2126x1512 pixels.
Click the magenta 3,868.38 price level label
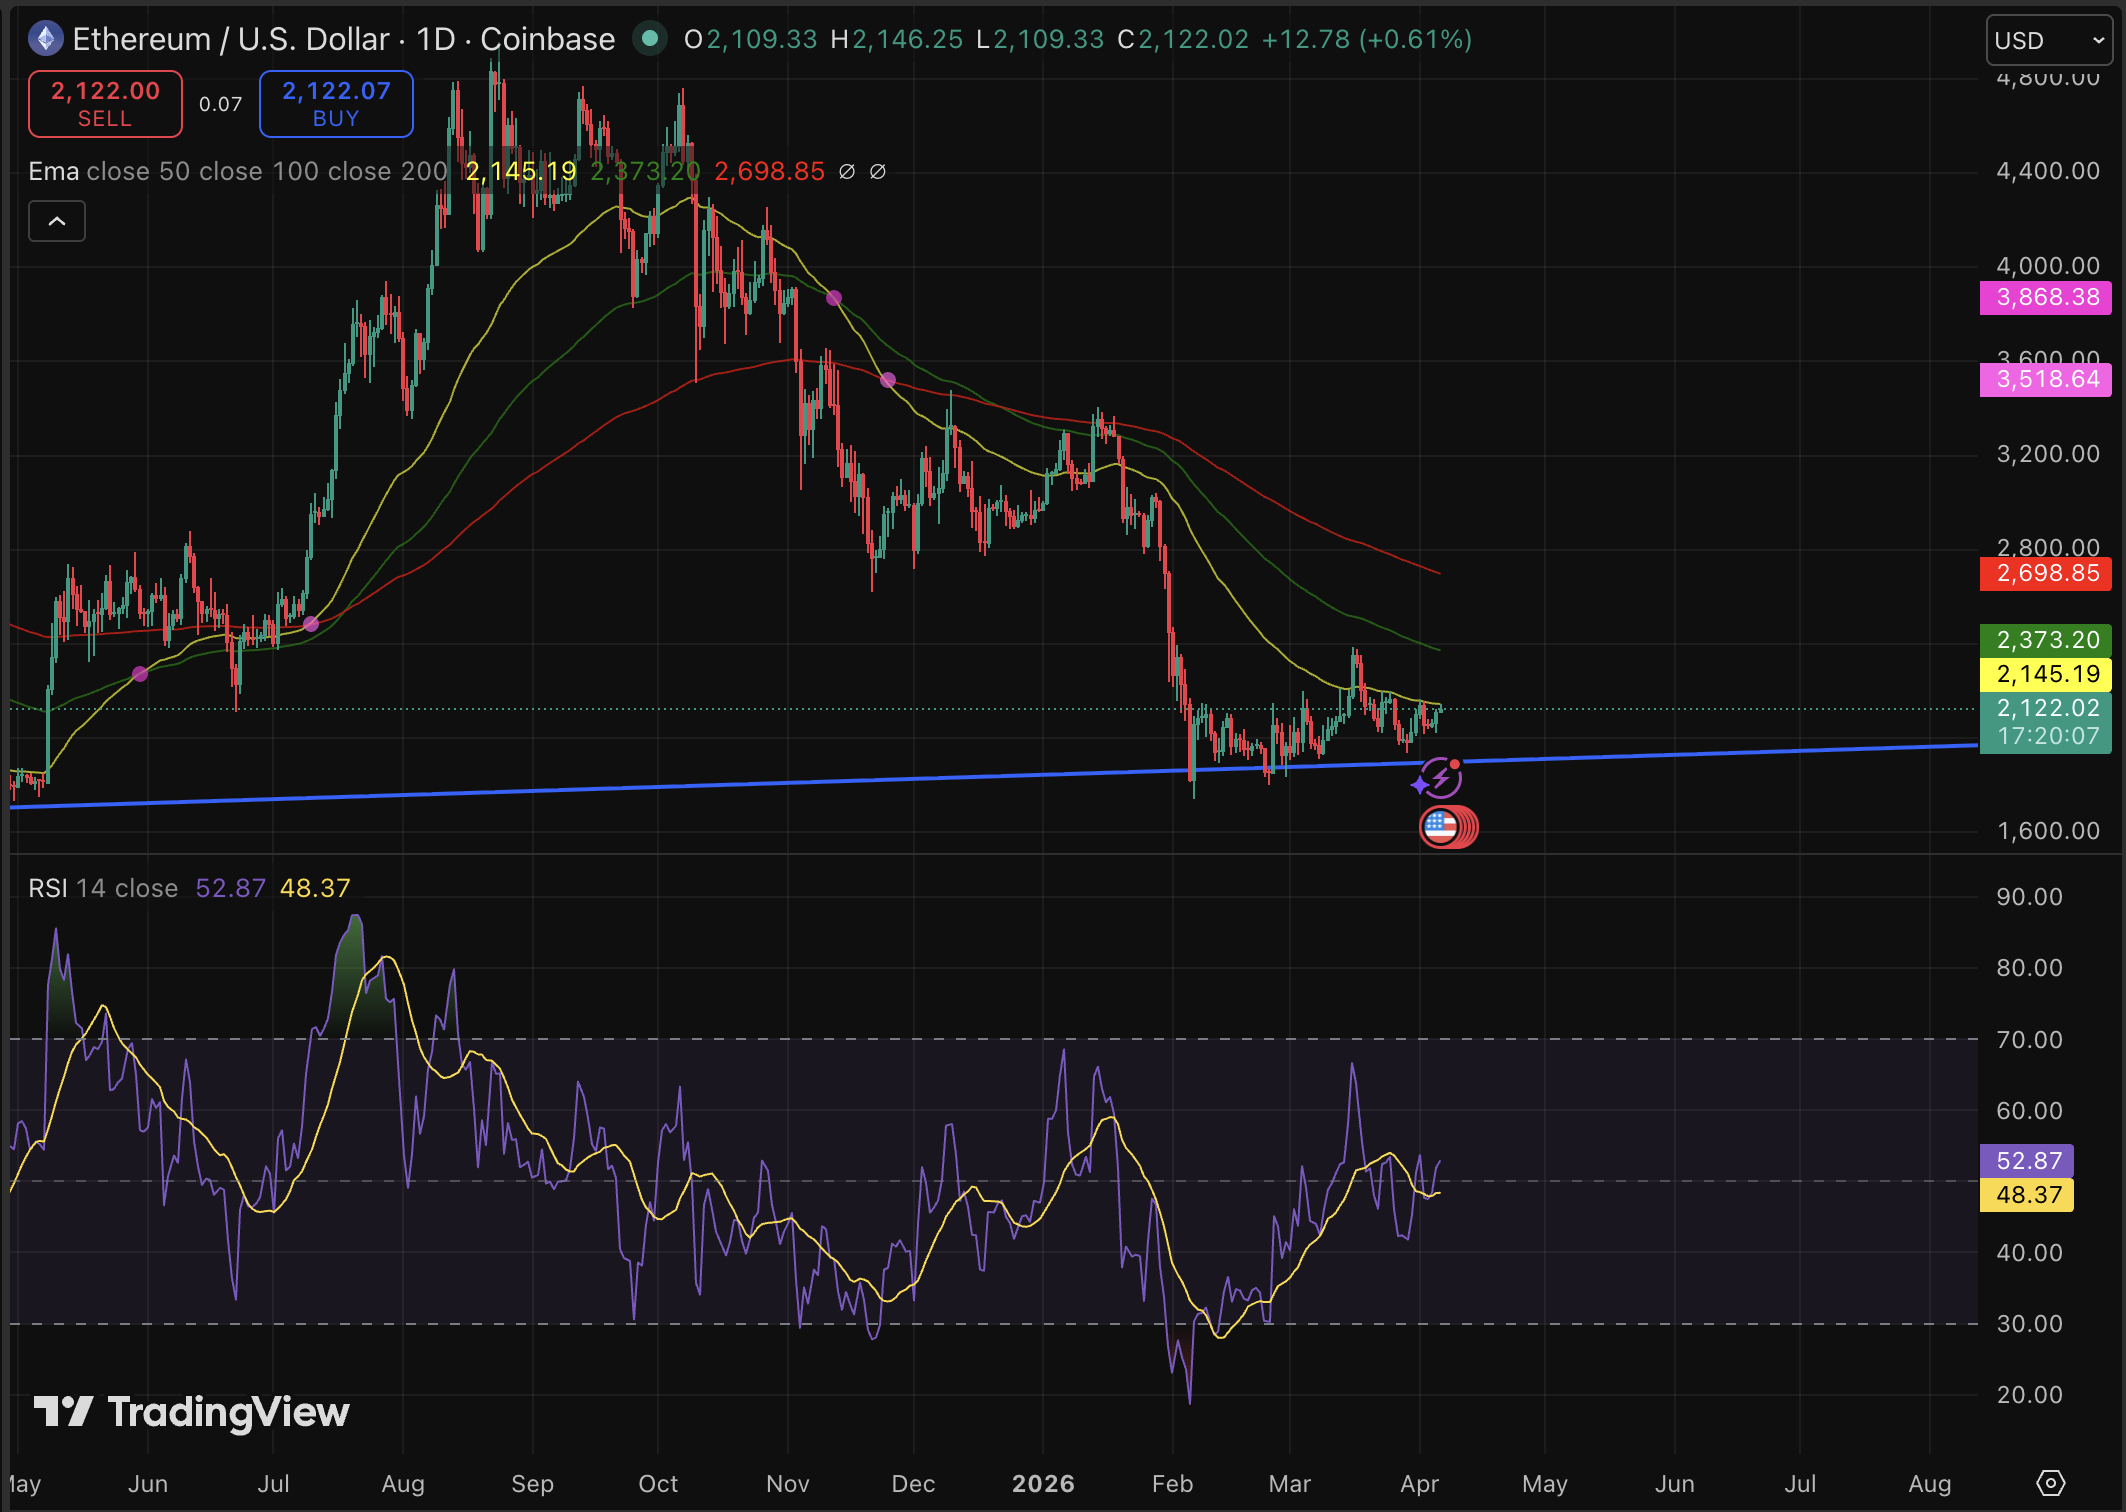coord(2045,298)
